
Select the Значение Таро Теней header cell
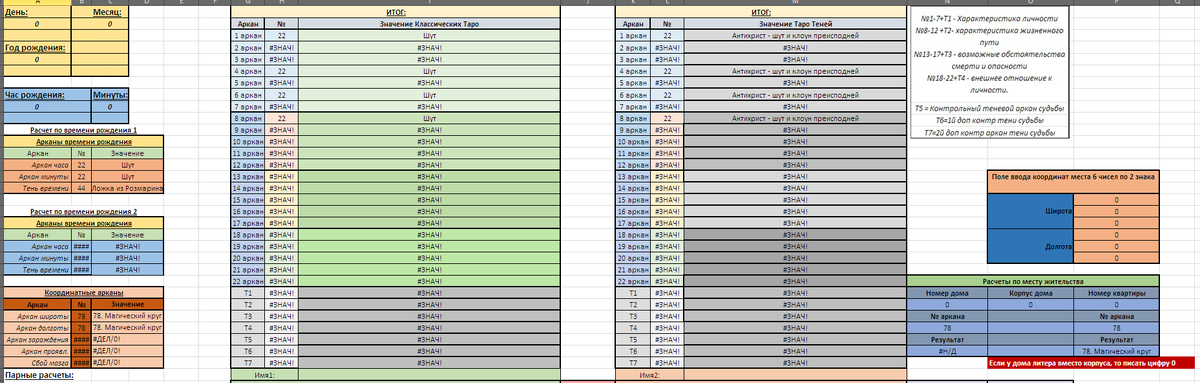click(794, 23)
